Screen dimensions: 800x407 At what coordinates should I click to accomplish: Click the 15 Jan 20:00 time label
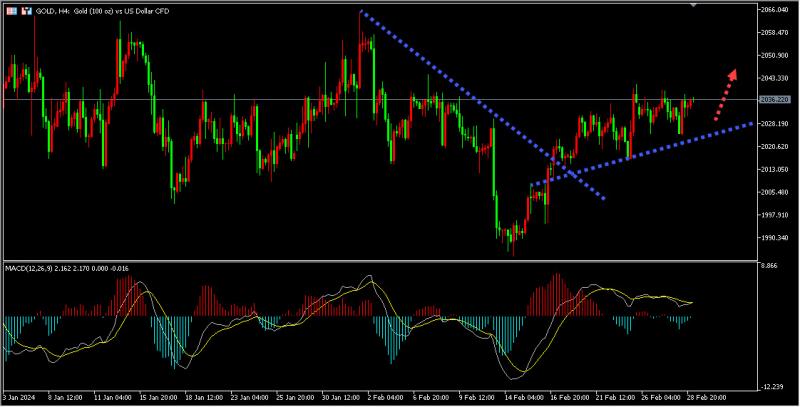(x=158, y=397)
